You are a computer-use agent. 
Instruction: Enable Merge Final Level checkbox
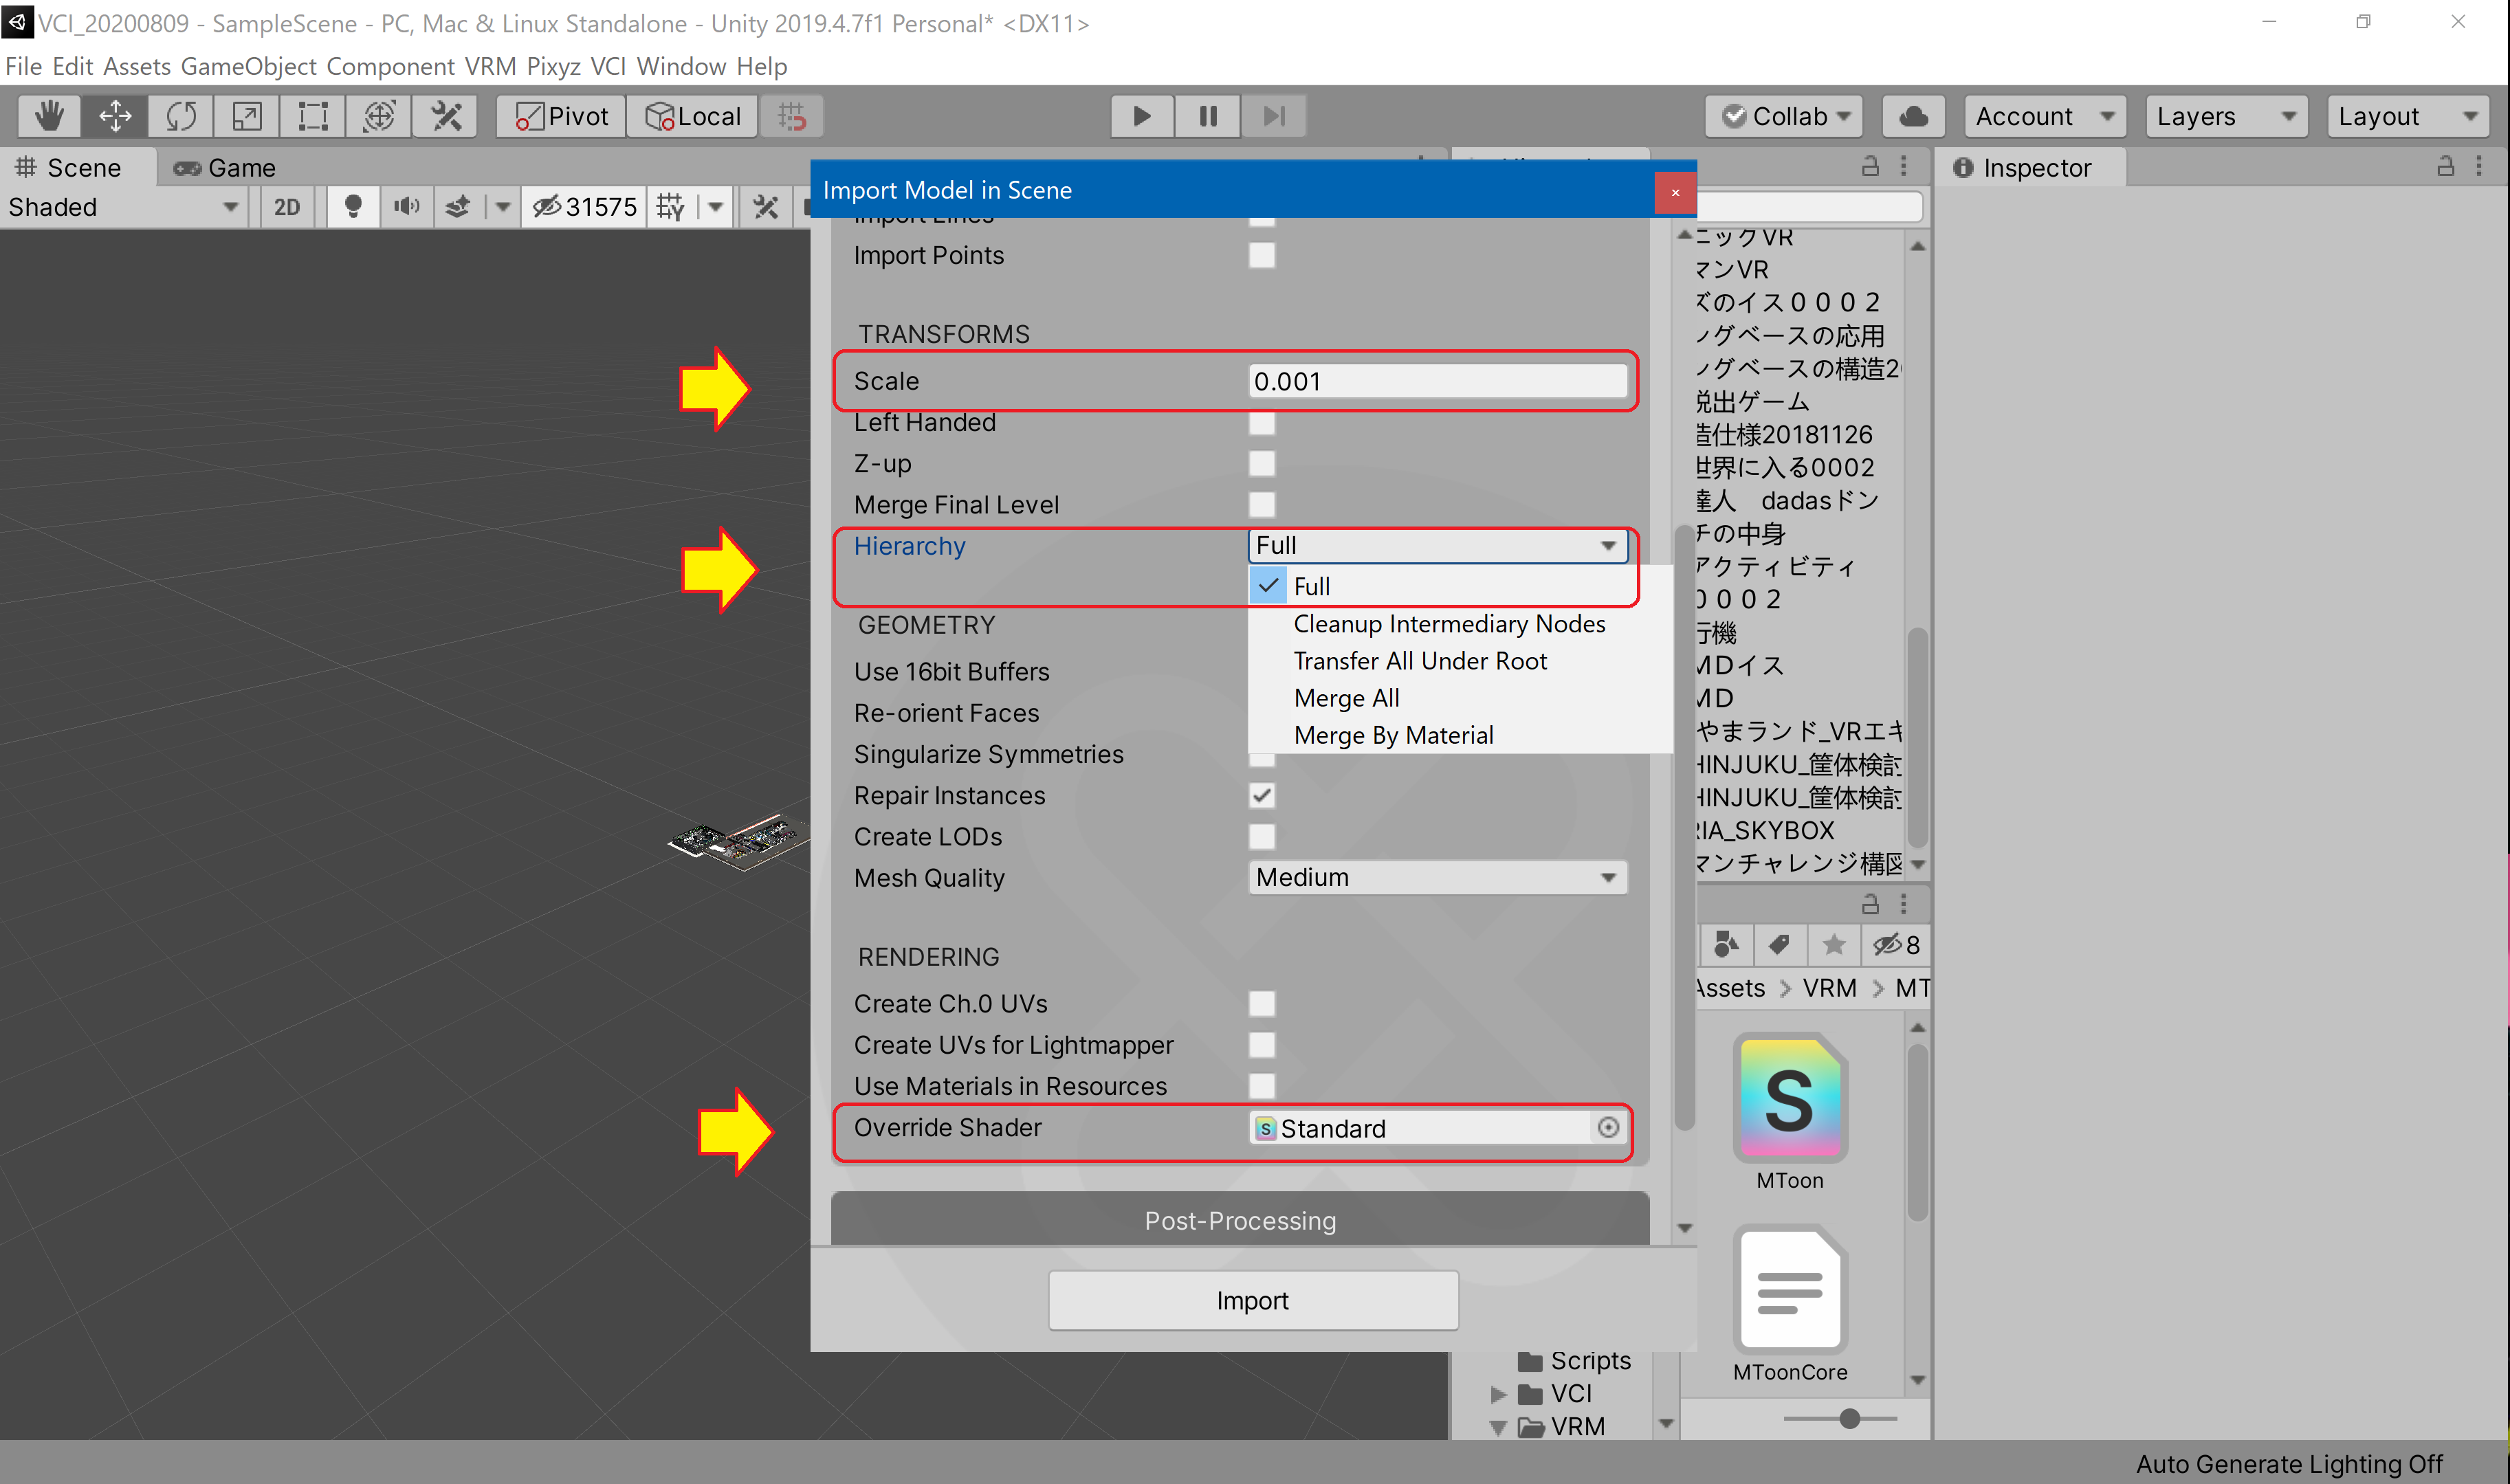1262,504
